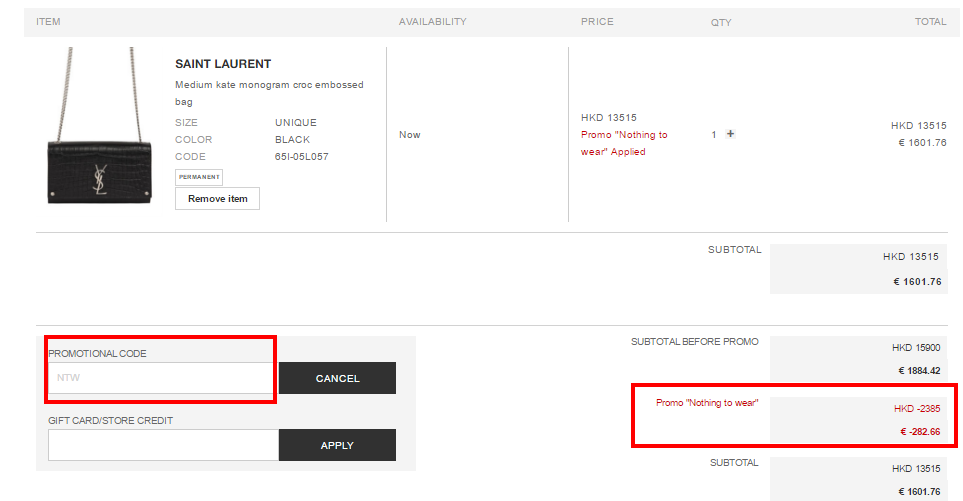The width and height of the screenshot is (963, 501).
Task: Click the euro discount € -282.66
Action: (920, 432)
